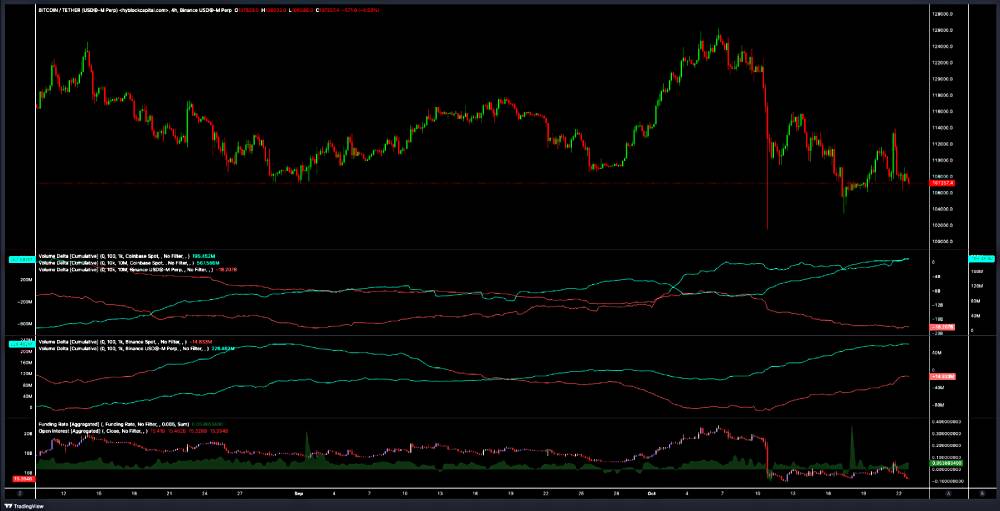Toggle the round button in the bottom-right corner
The height and width of the screenshot is (511, 1000).
tap(982, 493)
